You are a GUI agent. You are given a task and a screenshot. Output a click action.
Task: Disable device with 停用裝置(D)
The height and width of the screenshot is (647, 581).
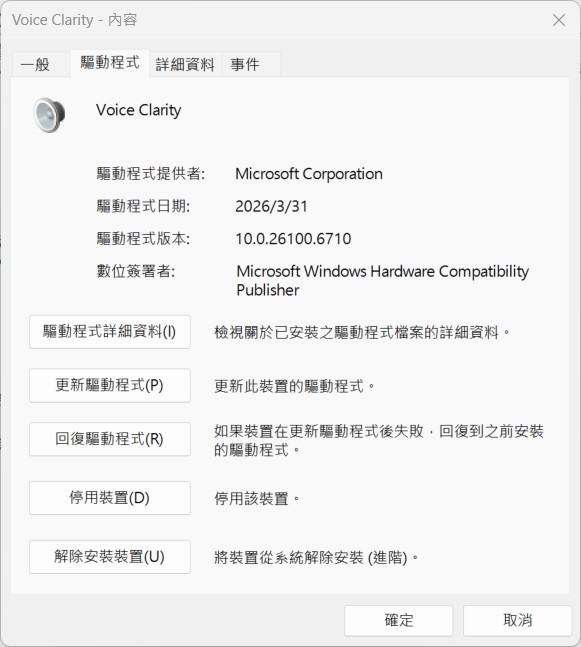pyautogui.click(x=110, y=498)
